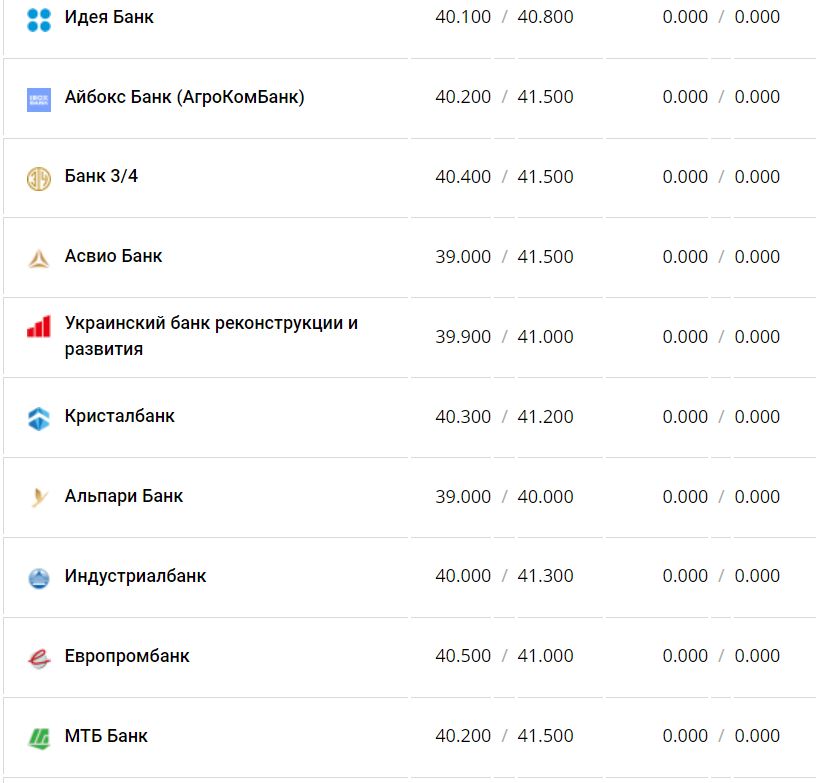816x783 pixels.
Task: Go to the Альпари Банк page link
Action: (124, 496)
